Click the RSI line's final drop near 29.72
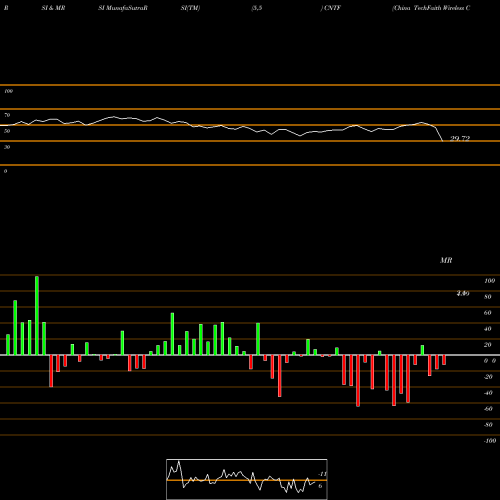The height and width of the screenshot is (500, 500). click(x=439, y=134)
